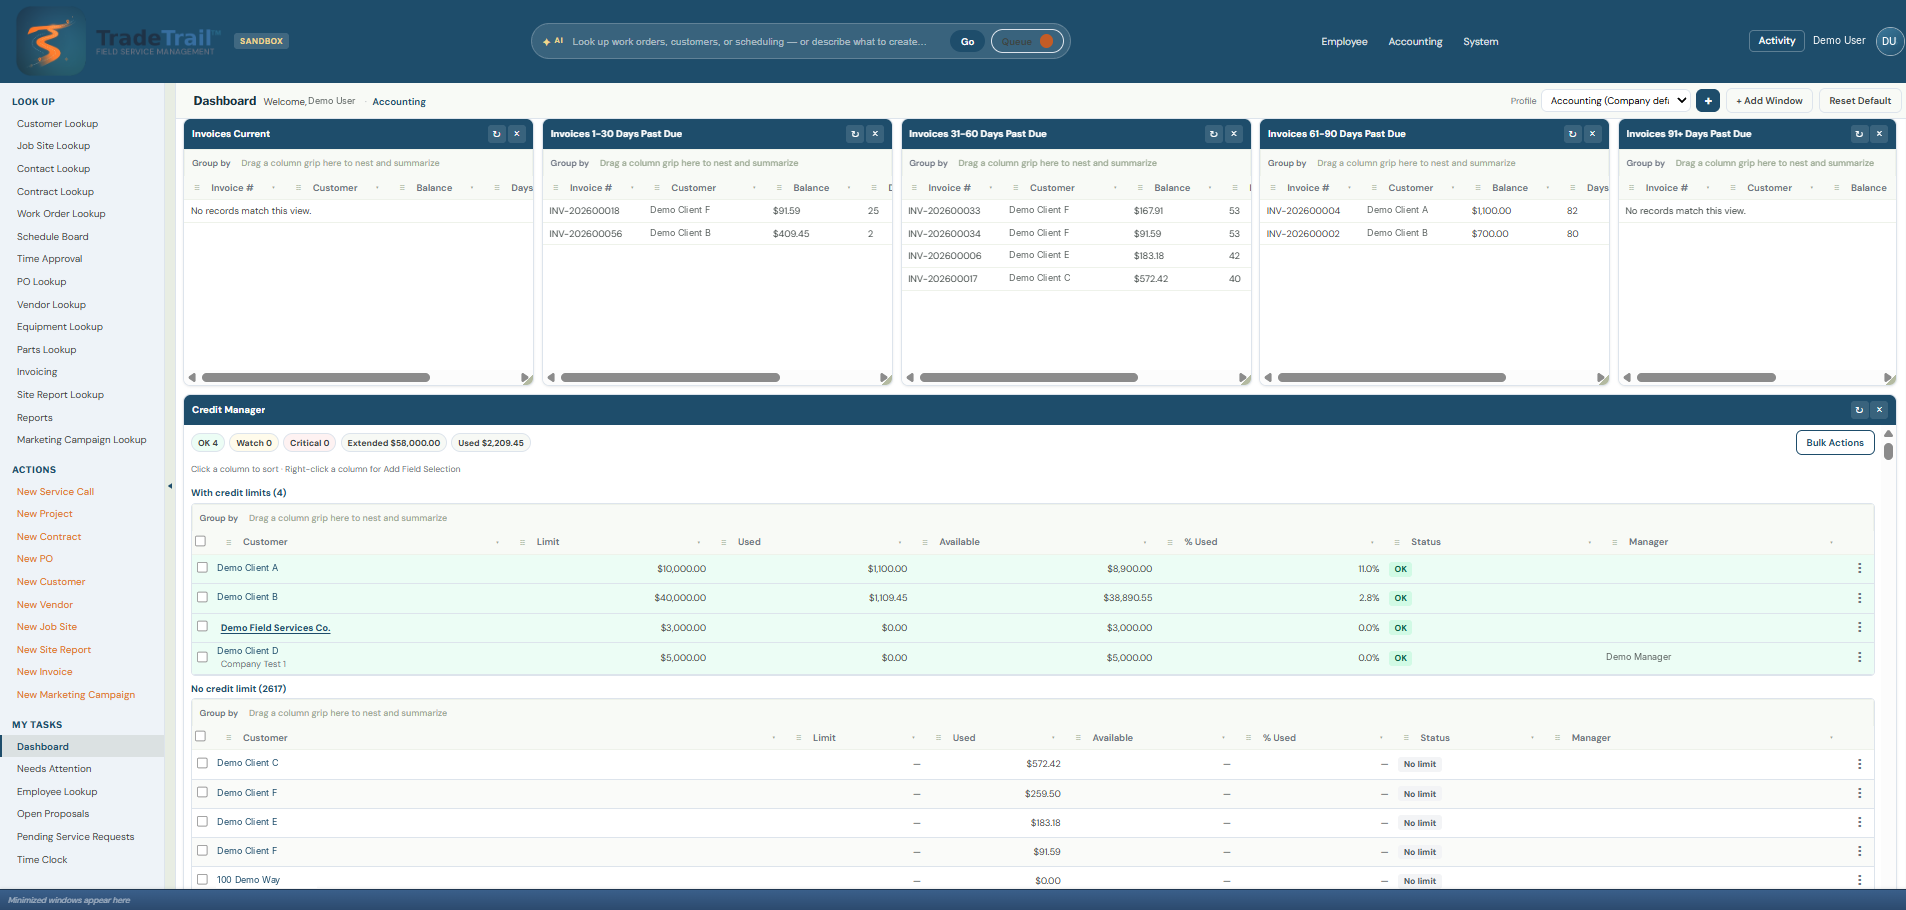Close the Credit Manager window
The image size is (1906, 910).
[x=1879, y=410]
